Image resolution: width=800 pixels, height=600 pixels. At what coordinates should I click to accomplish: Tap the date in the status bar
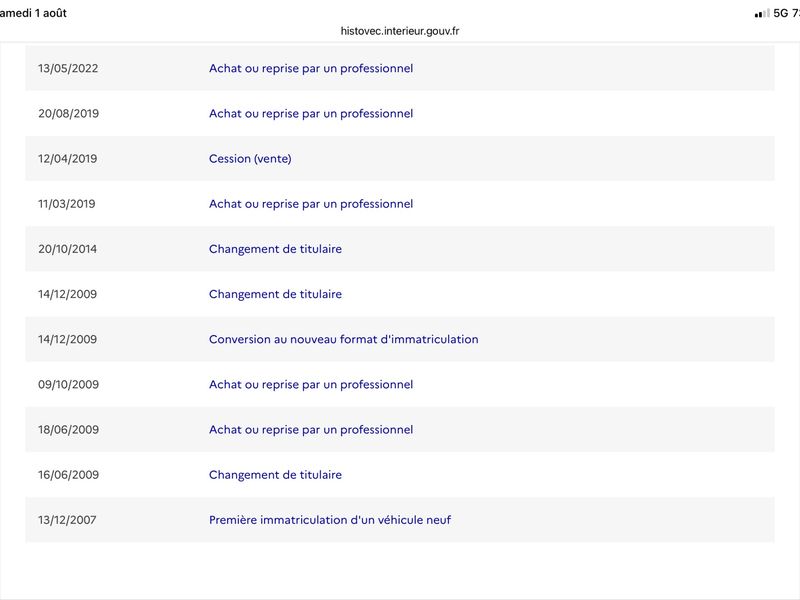point(33,13)
